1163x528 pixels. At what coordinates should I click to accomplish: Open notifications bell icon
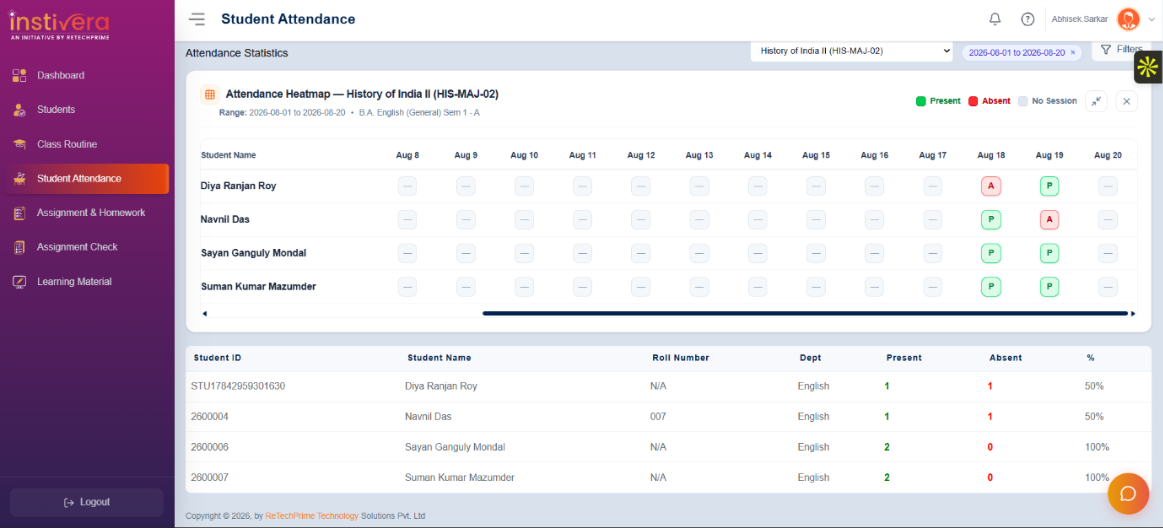tap(995, 19)
